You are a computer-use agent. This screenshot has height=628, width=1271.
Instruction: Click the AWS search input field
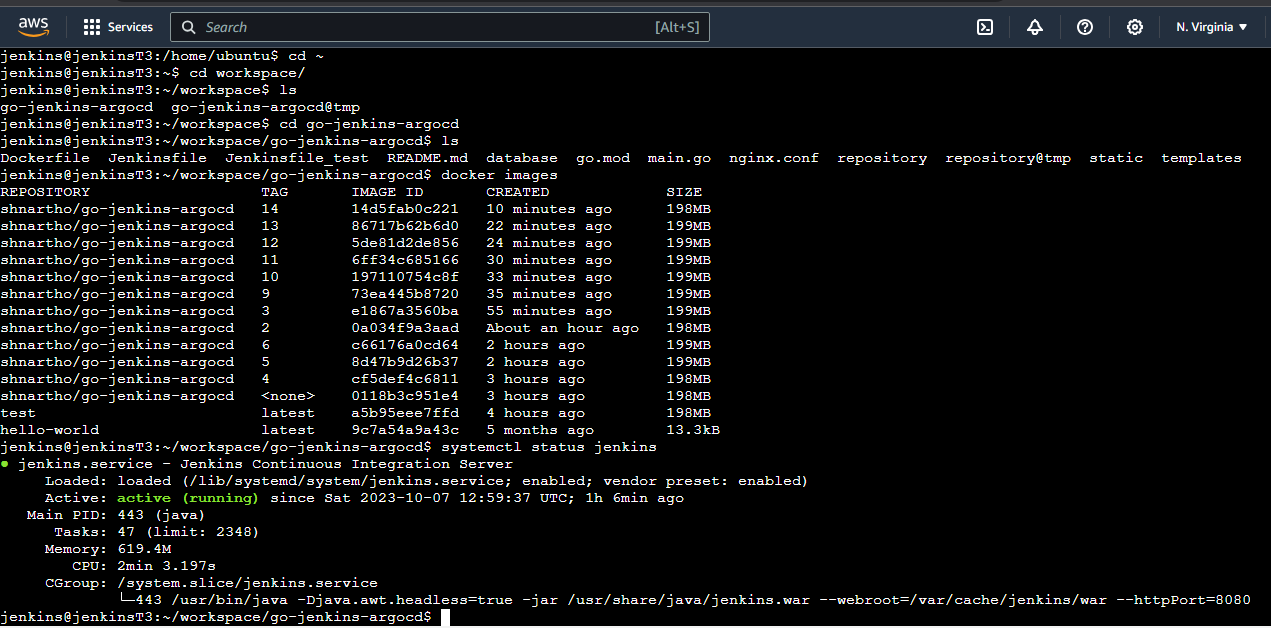point(440,27)
